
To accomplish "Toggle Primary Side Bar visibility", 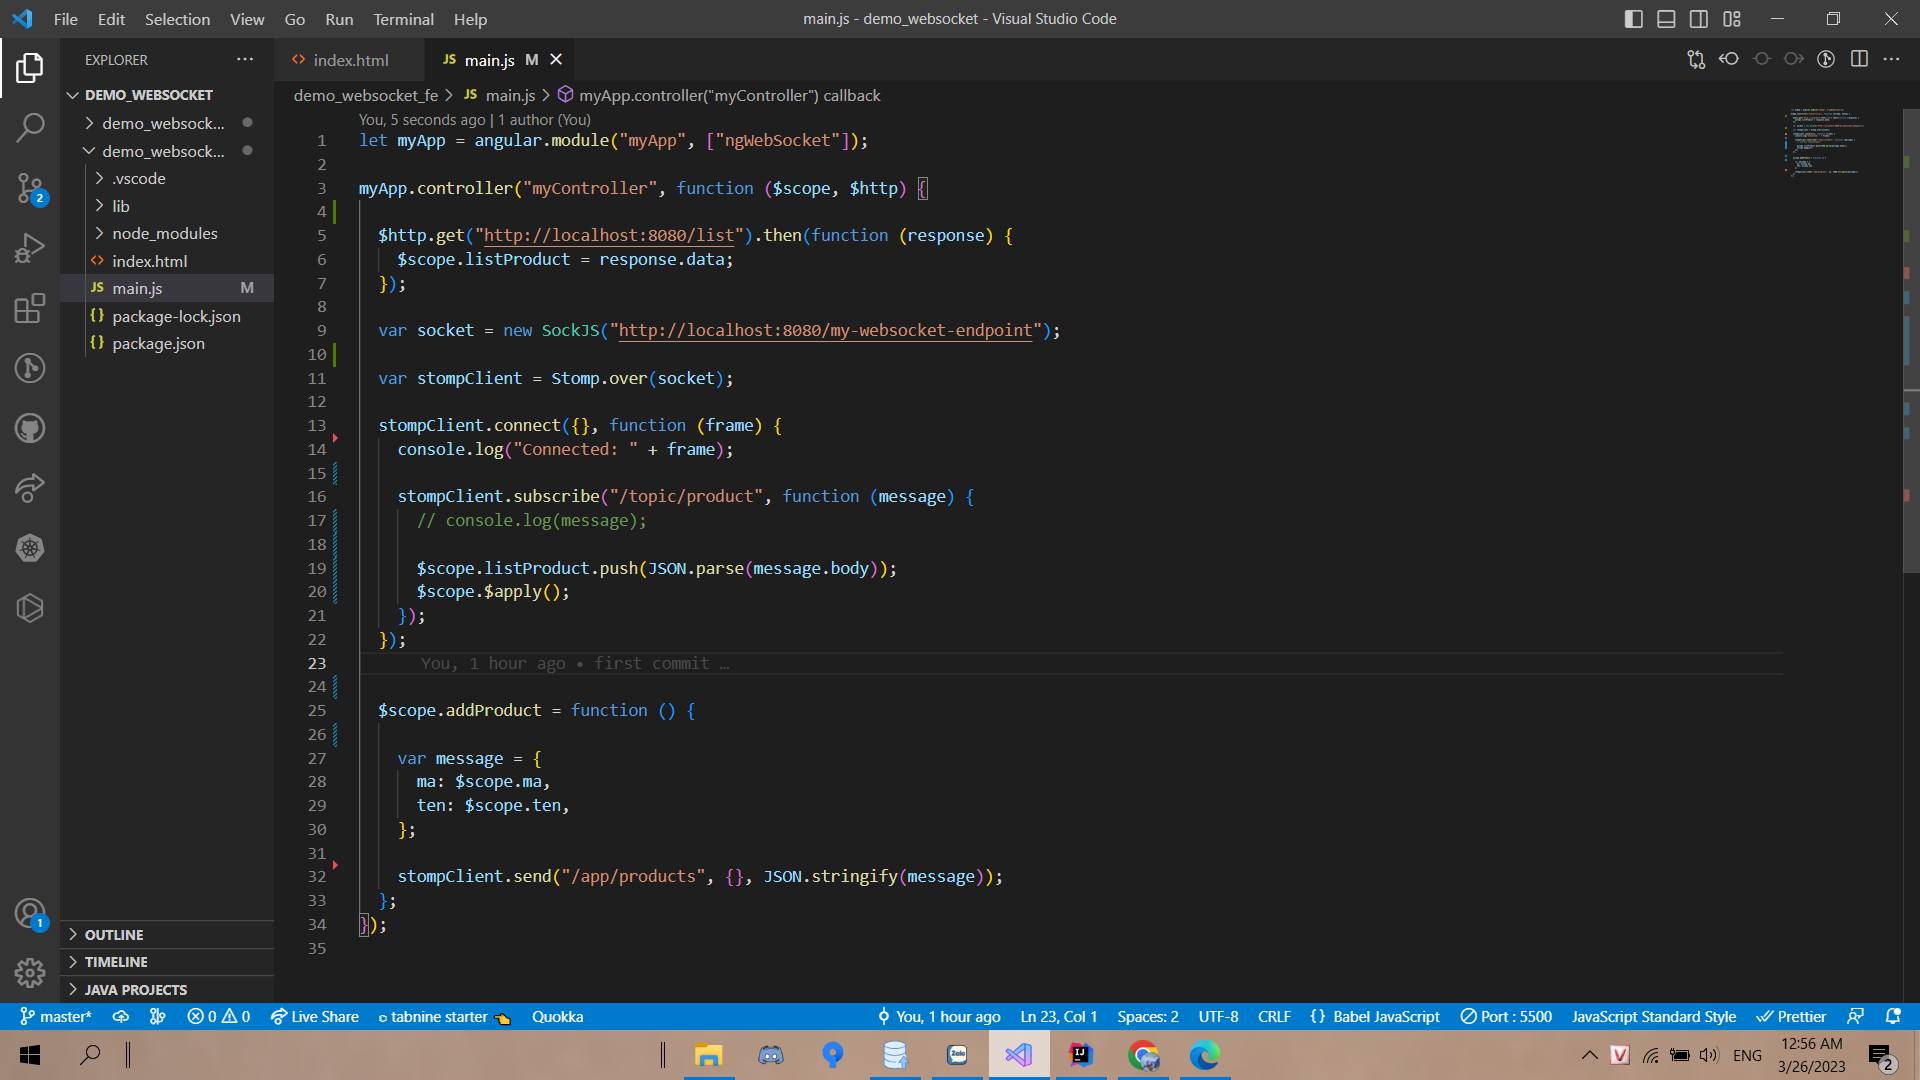I will (x=1634, y=19).
